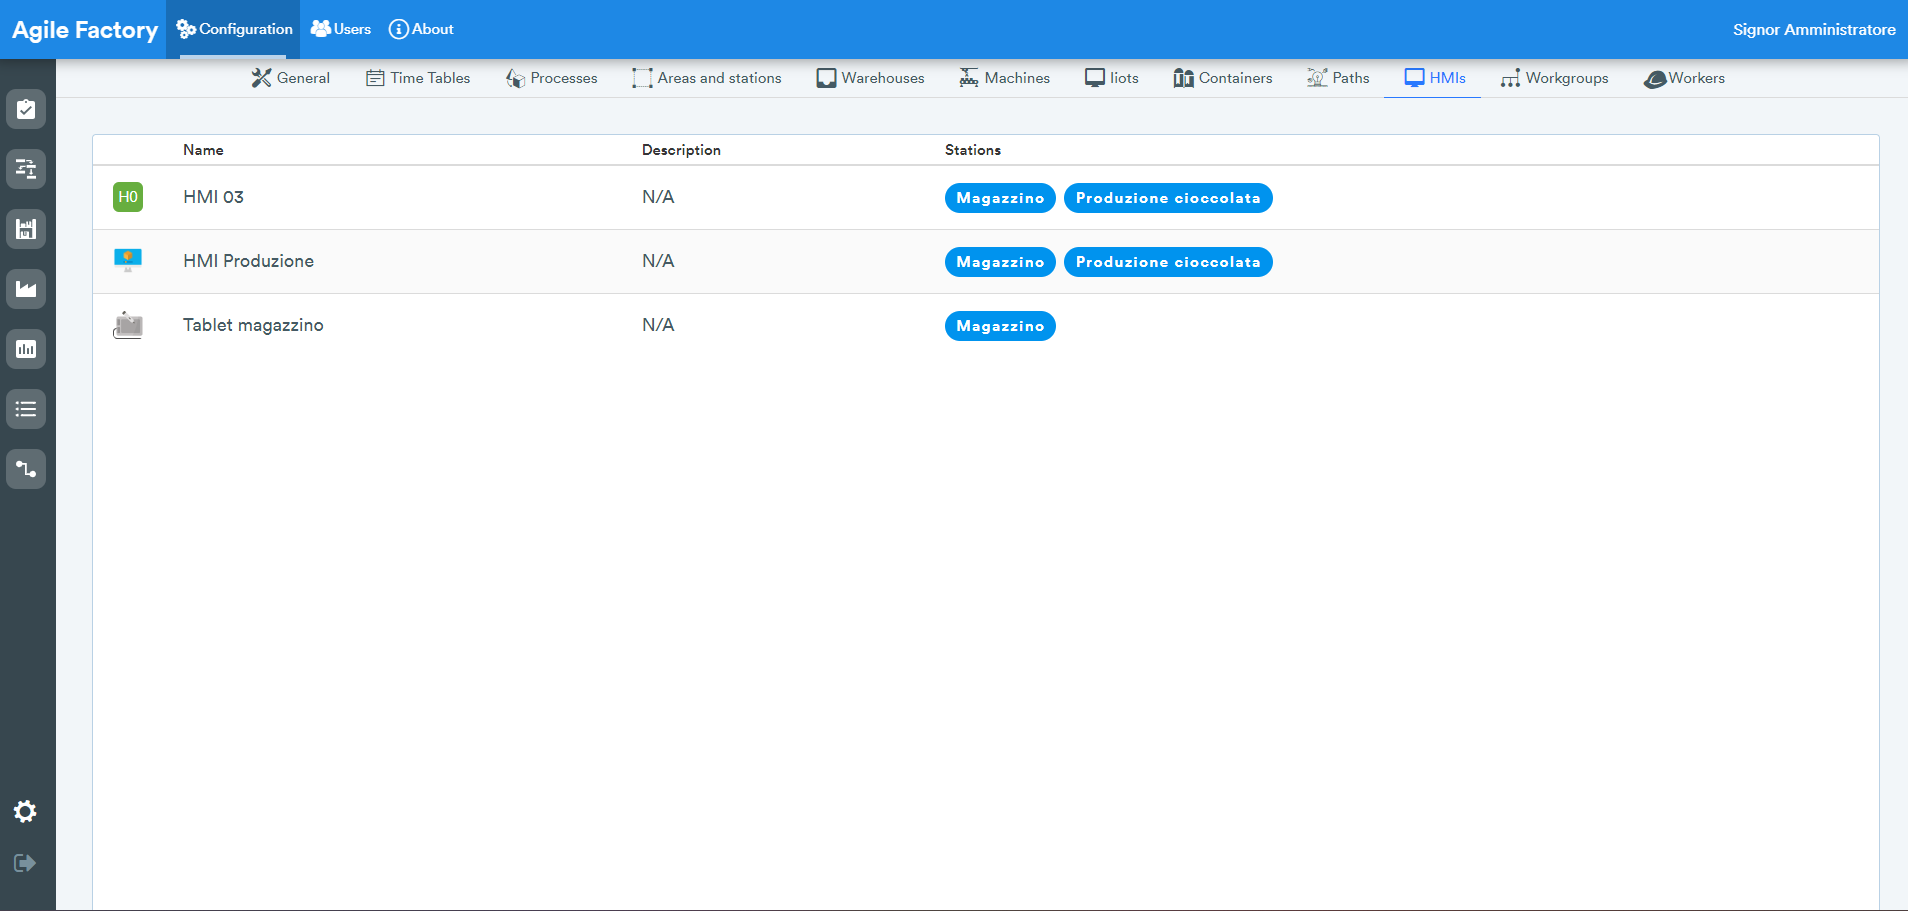Select the Configuration menu text
1908x911 pixels.
click(246, 29)
